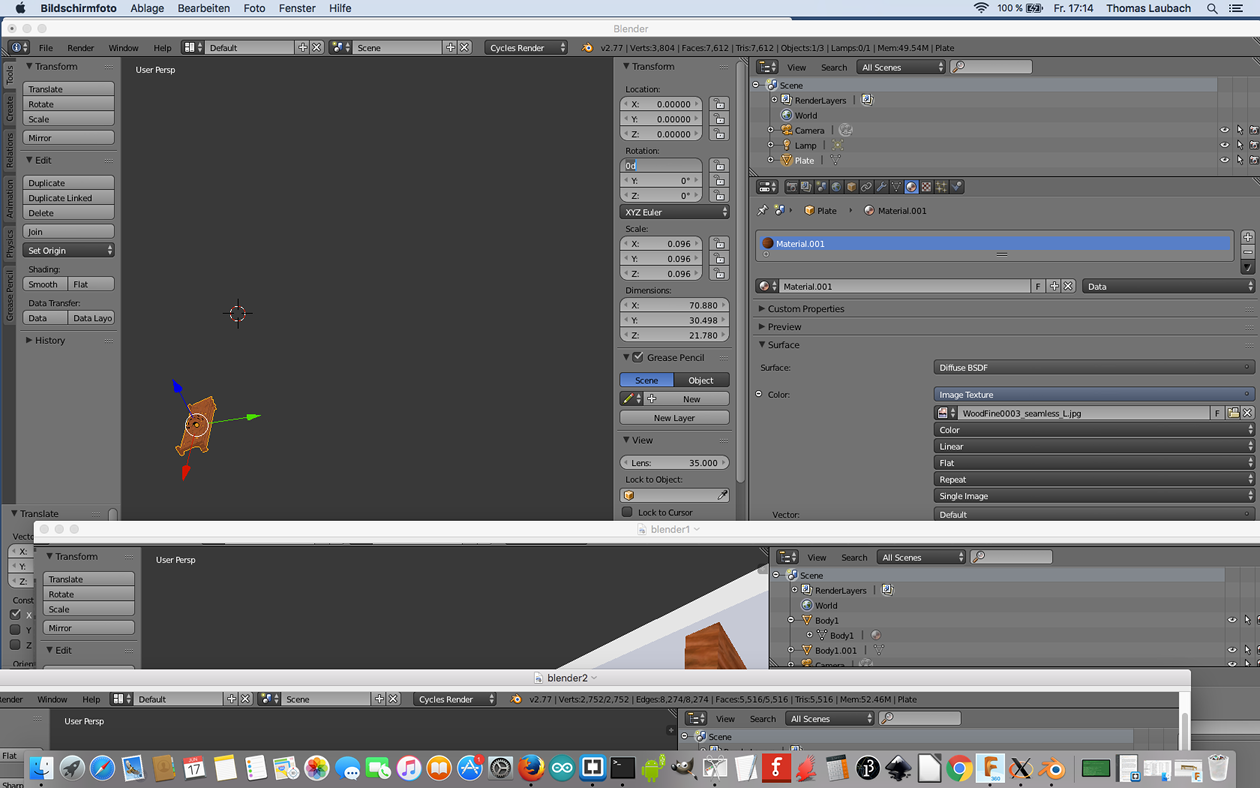Open the Render Layers properties tab icon
The image size is (1260, 788).
coord(806,187)
